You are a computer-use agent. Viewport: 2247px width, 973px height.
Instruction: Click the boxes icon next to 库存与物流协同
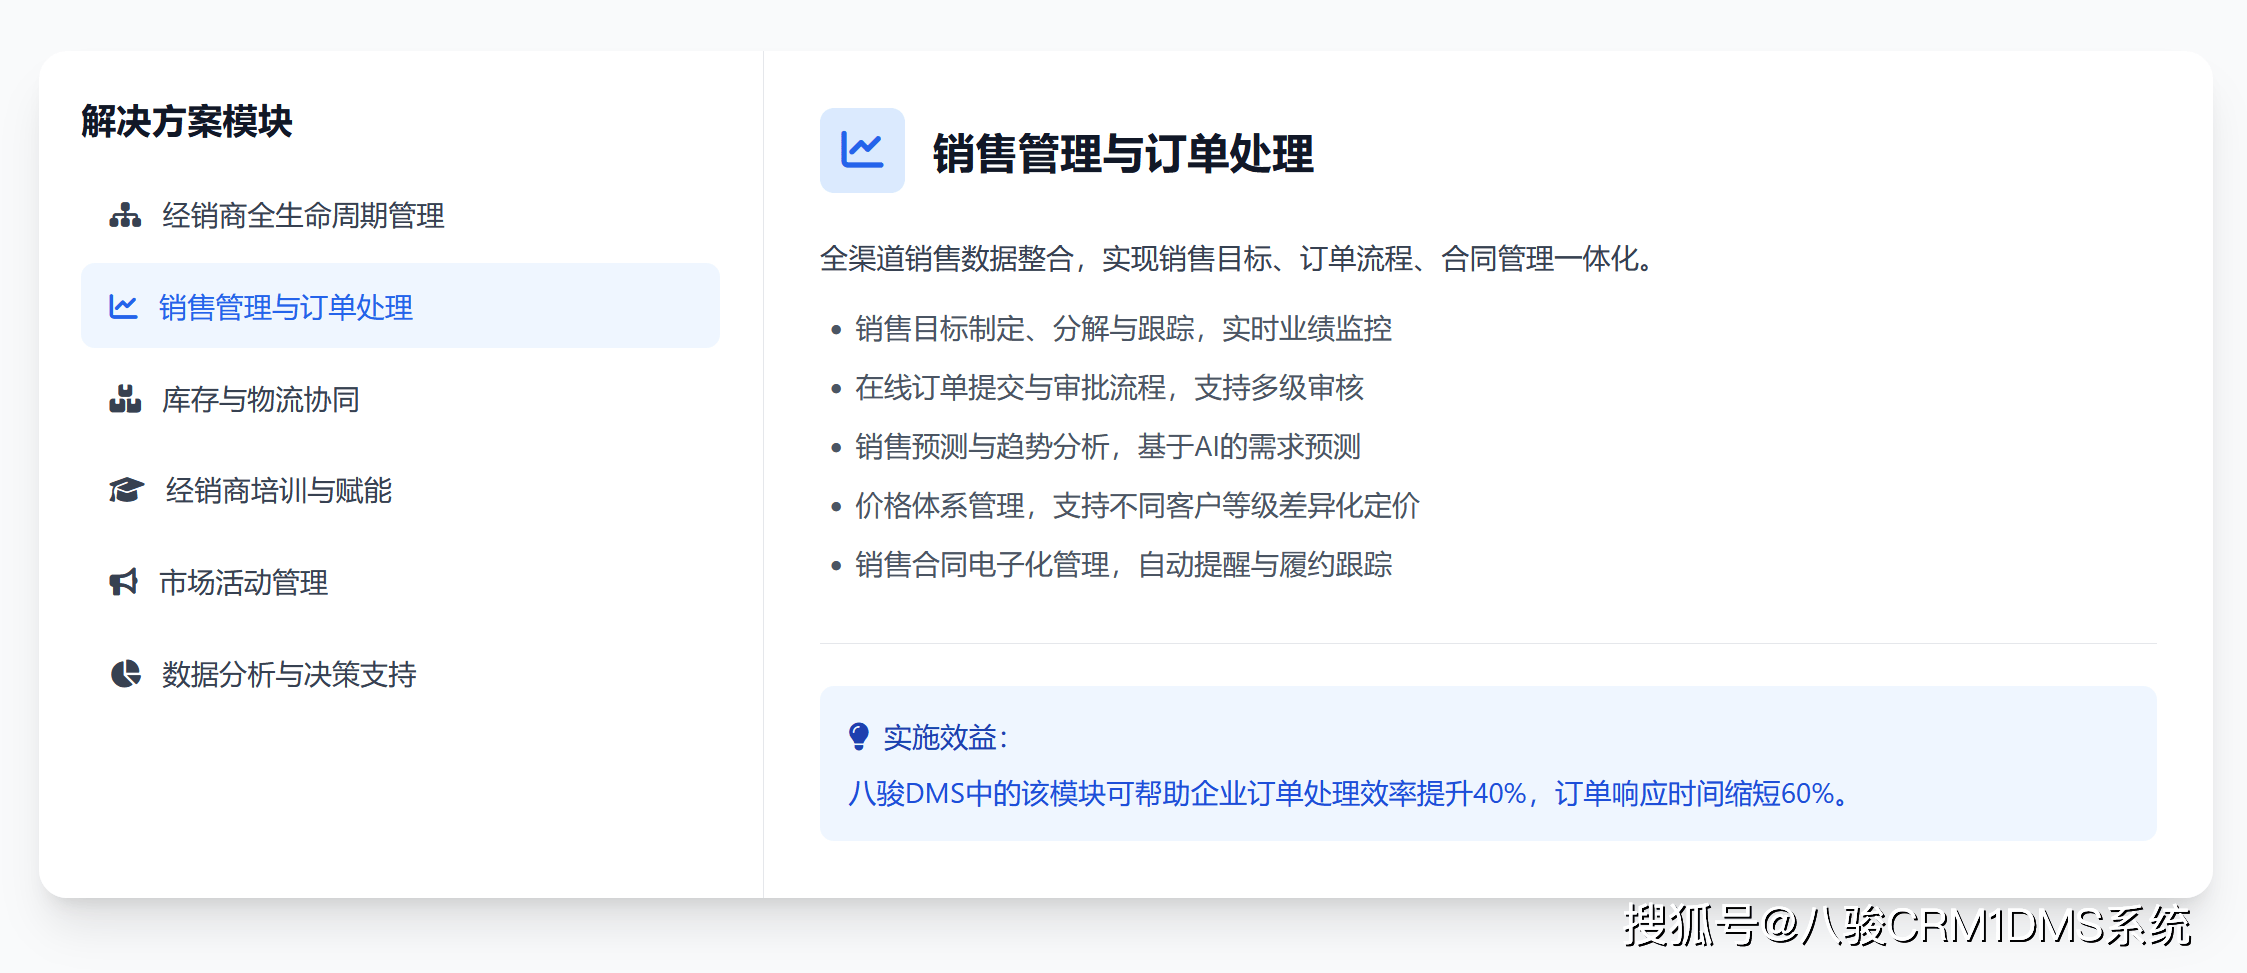tap(125, 399)
